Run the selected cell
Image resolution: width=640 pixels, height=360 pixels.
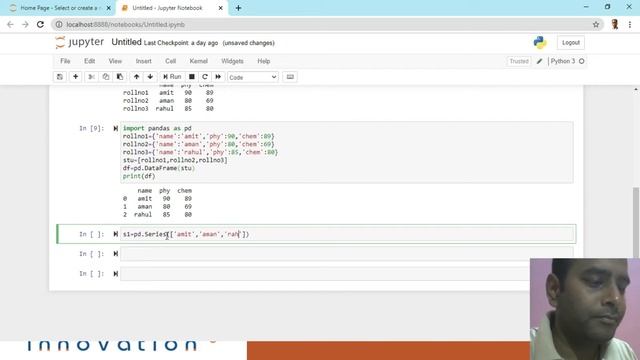pyautogui.click(x=172, y=77)
